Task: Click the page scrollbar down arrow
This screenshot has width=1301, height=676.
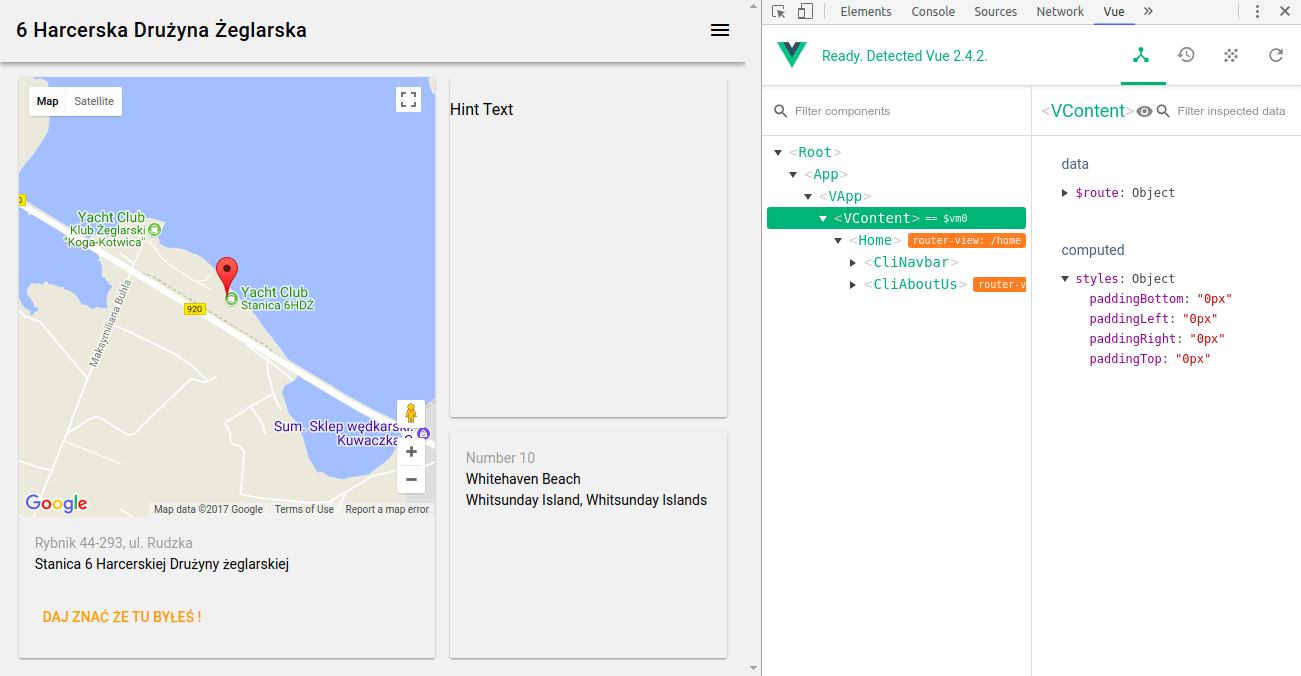Action: (x=753, y=668)
